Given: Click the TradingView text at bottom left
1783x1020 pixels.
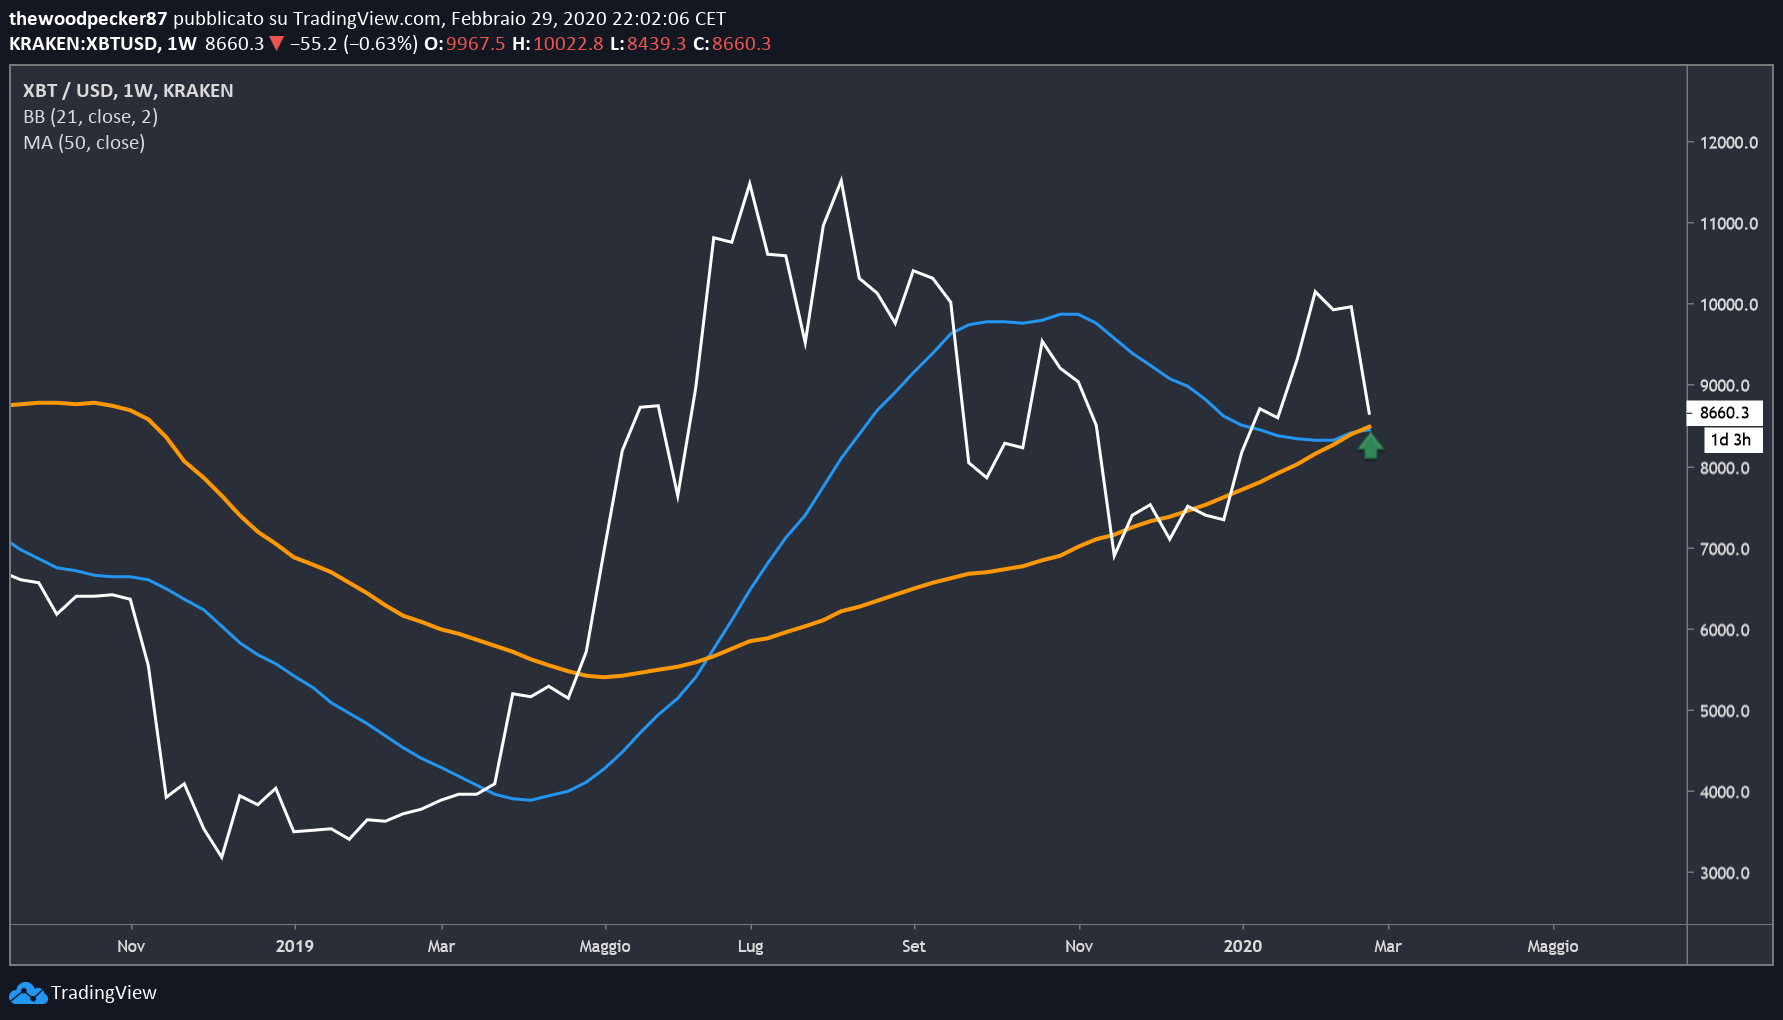Looking at the screenshot, I should tap(104, 993).
